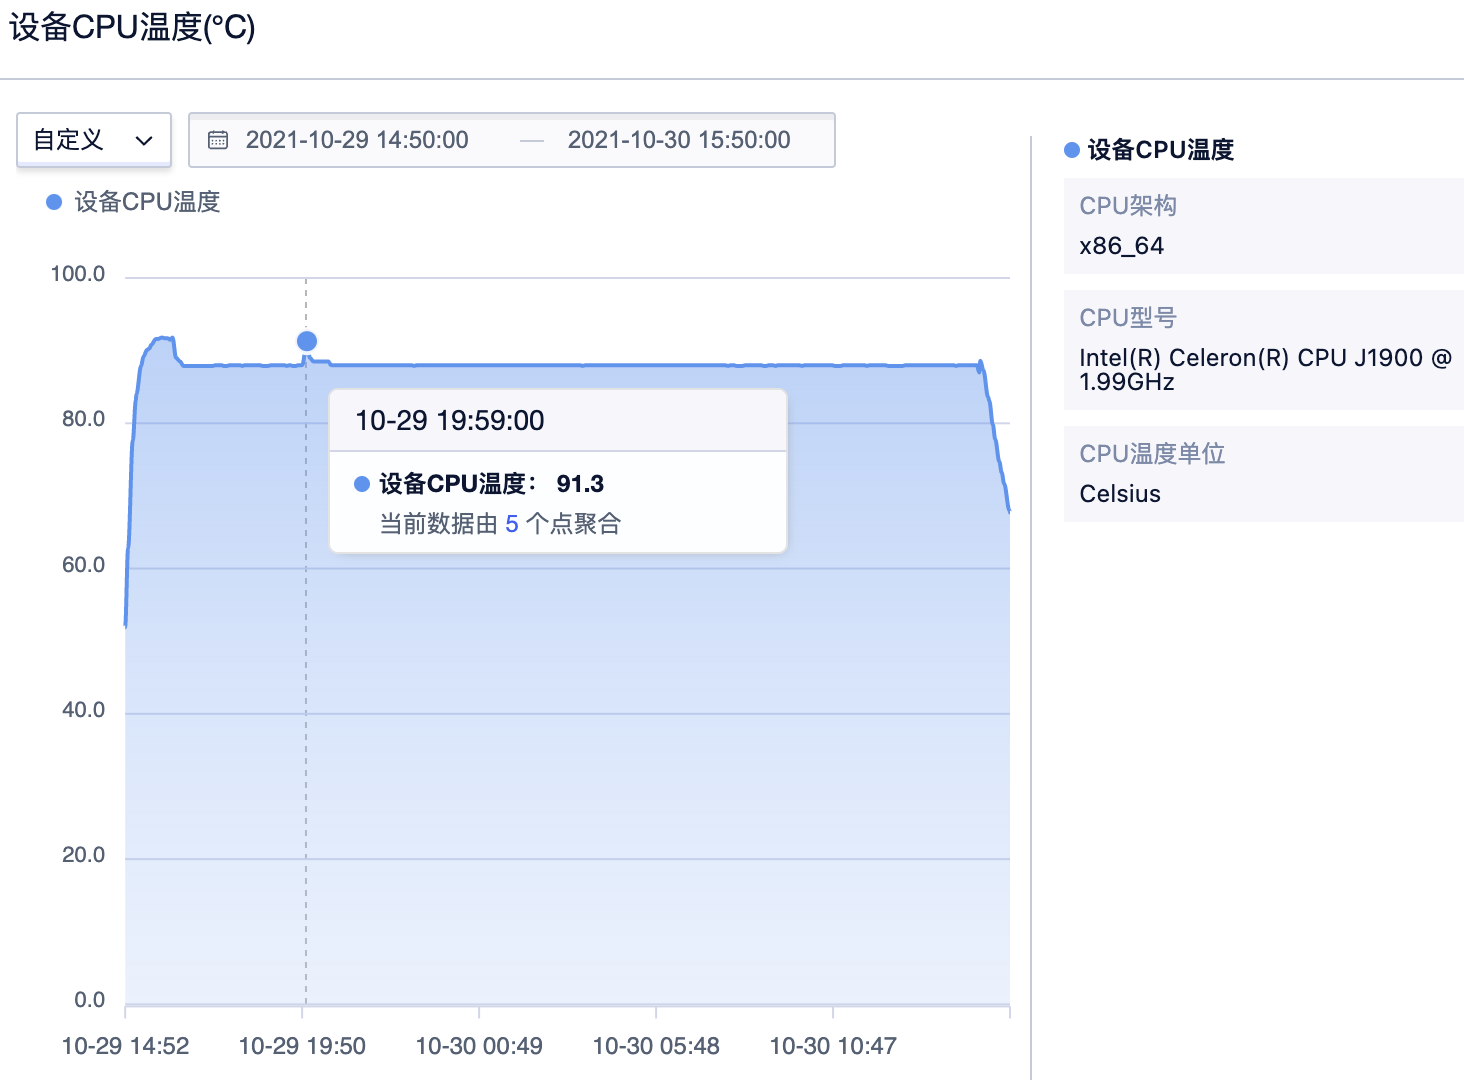Toggle 设备CPU温度 series label above chart
1464x1080 pixels.
point(147,202)
